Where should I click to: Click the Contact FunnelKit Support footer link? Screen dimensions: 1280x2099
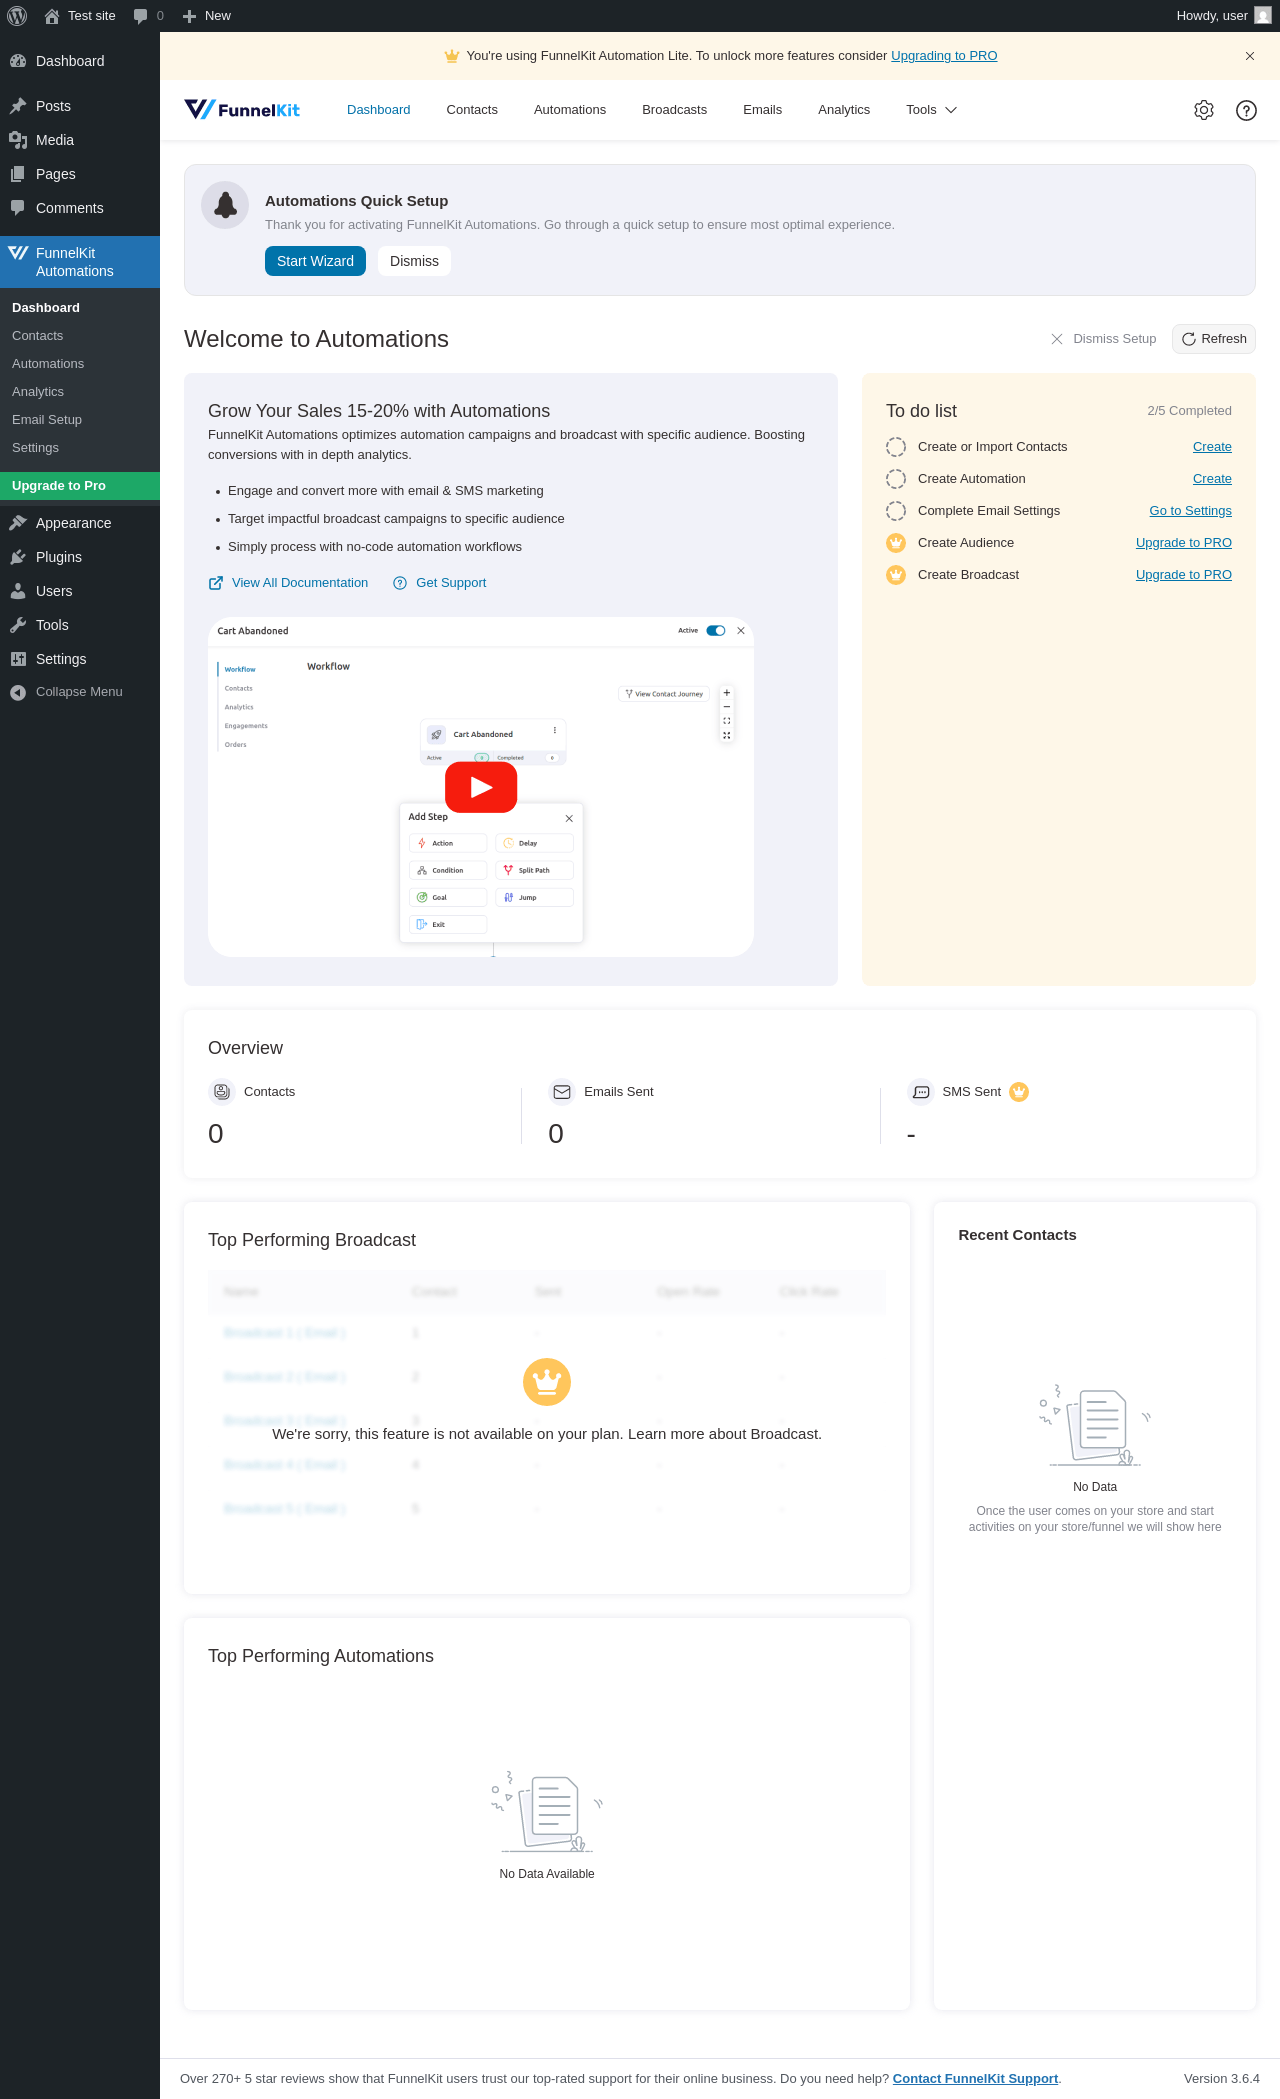(975, 2078)
